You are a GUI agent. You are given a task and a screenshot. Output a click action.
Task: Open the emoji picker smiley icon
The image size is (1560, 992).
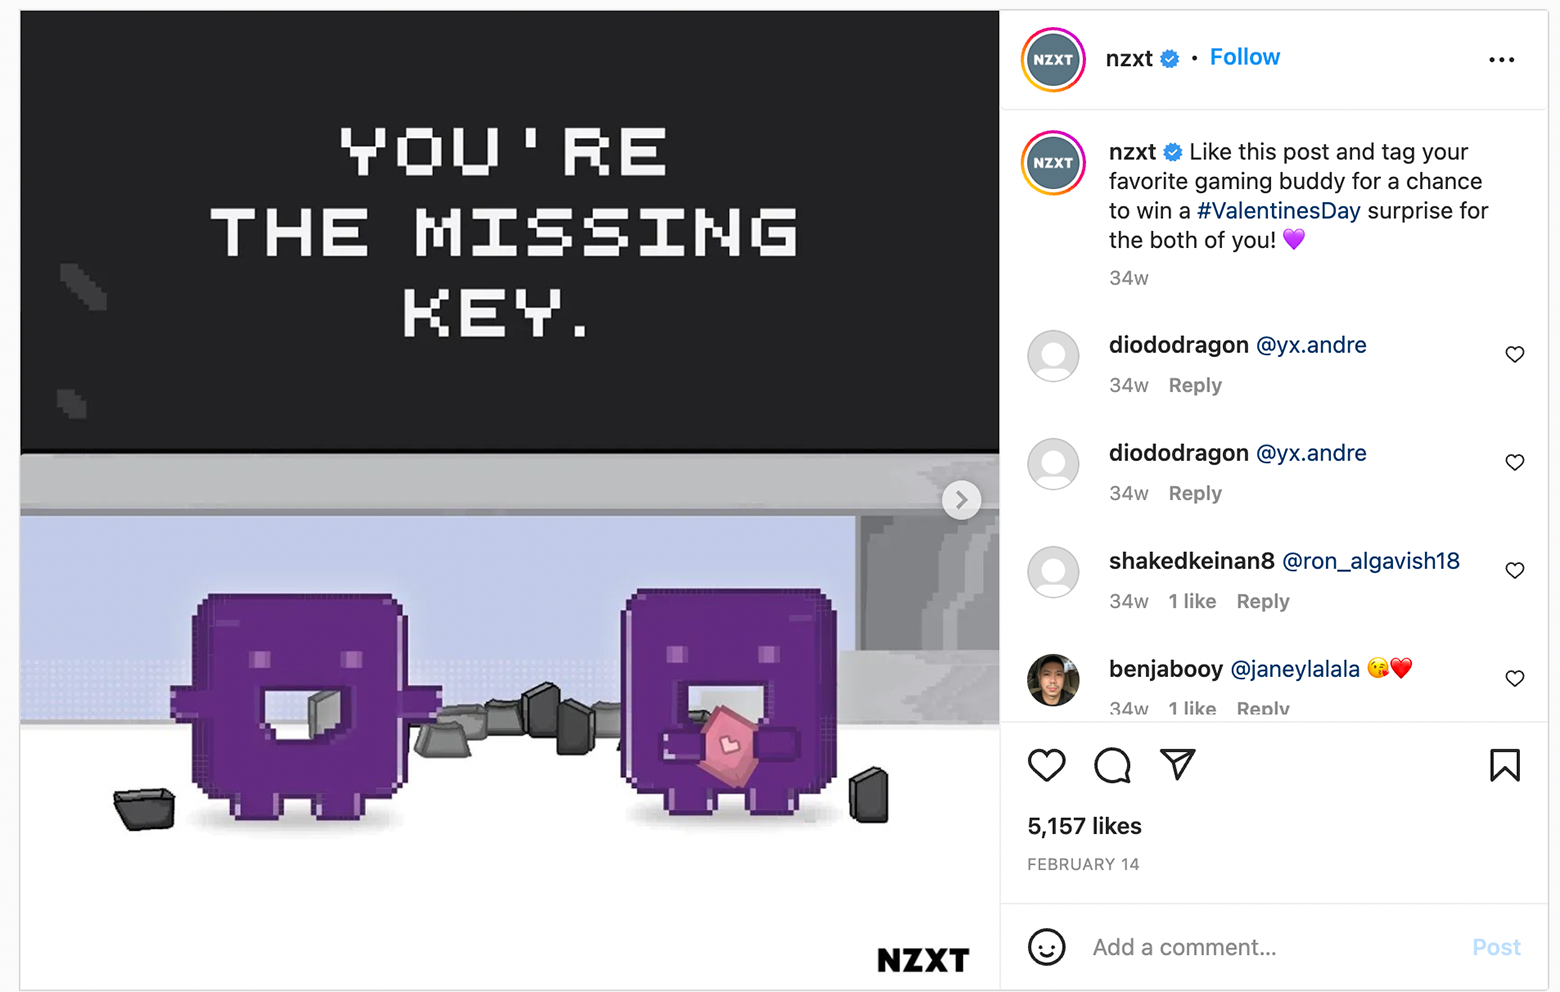[x=1047, y=947]
